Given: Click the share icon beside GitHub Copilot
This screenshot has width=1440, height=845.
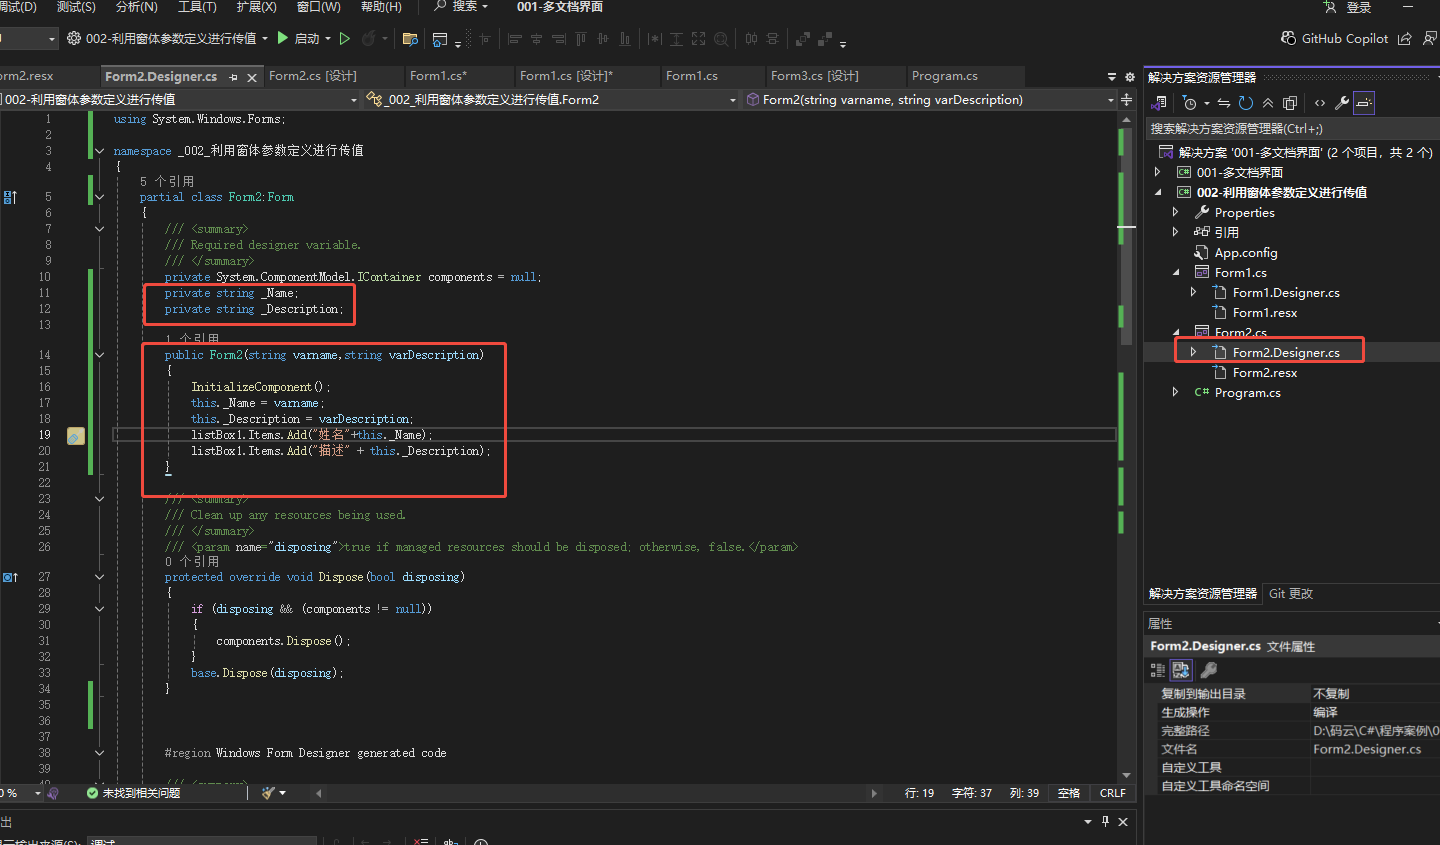Looking at the screenshot, I should pos(1404,38).
